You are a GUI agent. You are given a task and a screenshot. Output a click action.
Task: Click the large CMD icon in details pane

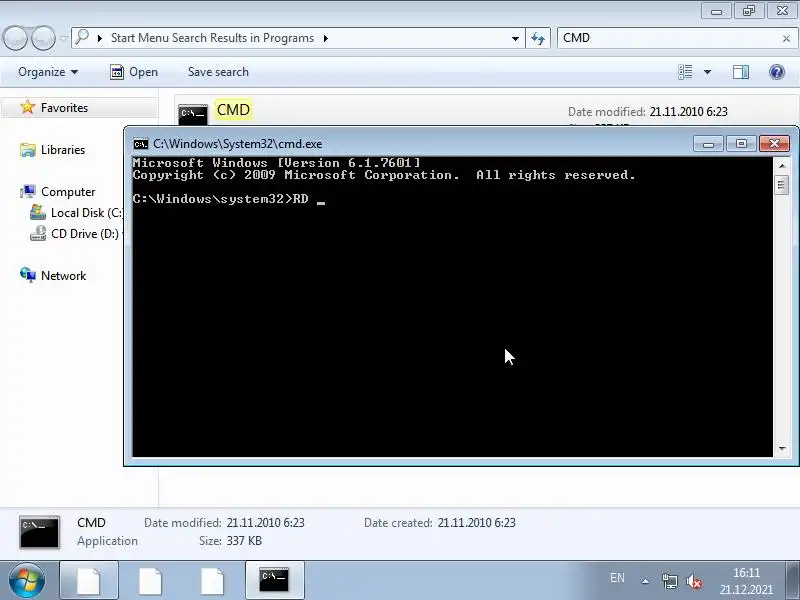(x=39, y=532)
